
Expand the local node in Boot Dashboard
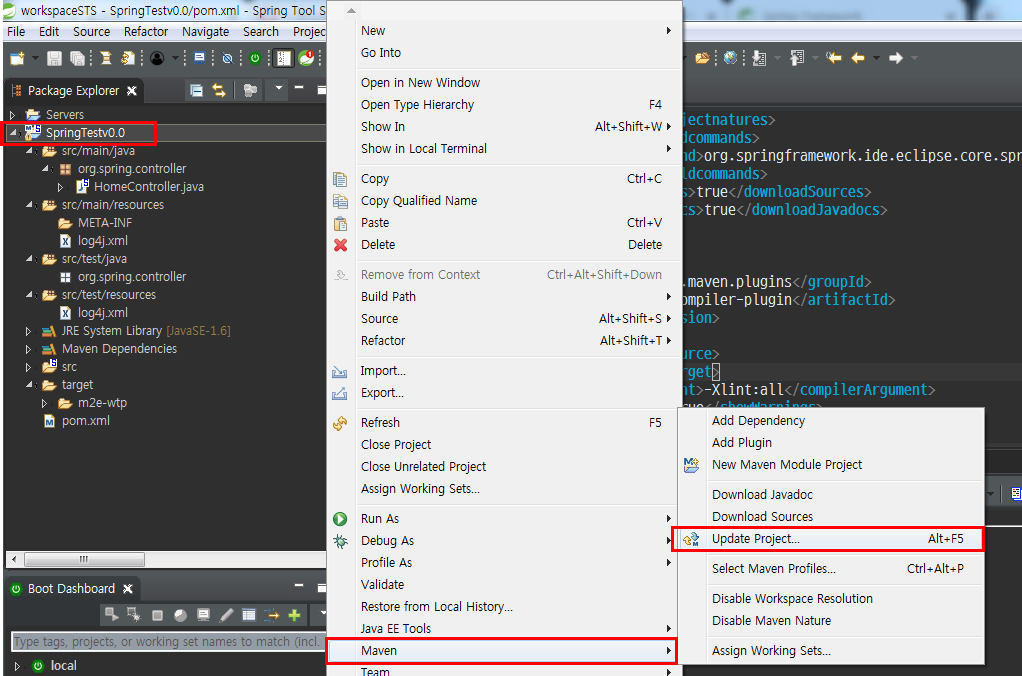tap(17, 666)
